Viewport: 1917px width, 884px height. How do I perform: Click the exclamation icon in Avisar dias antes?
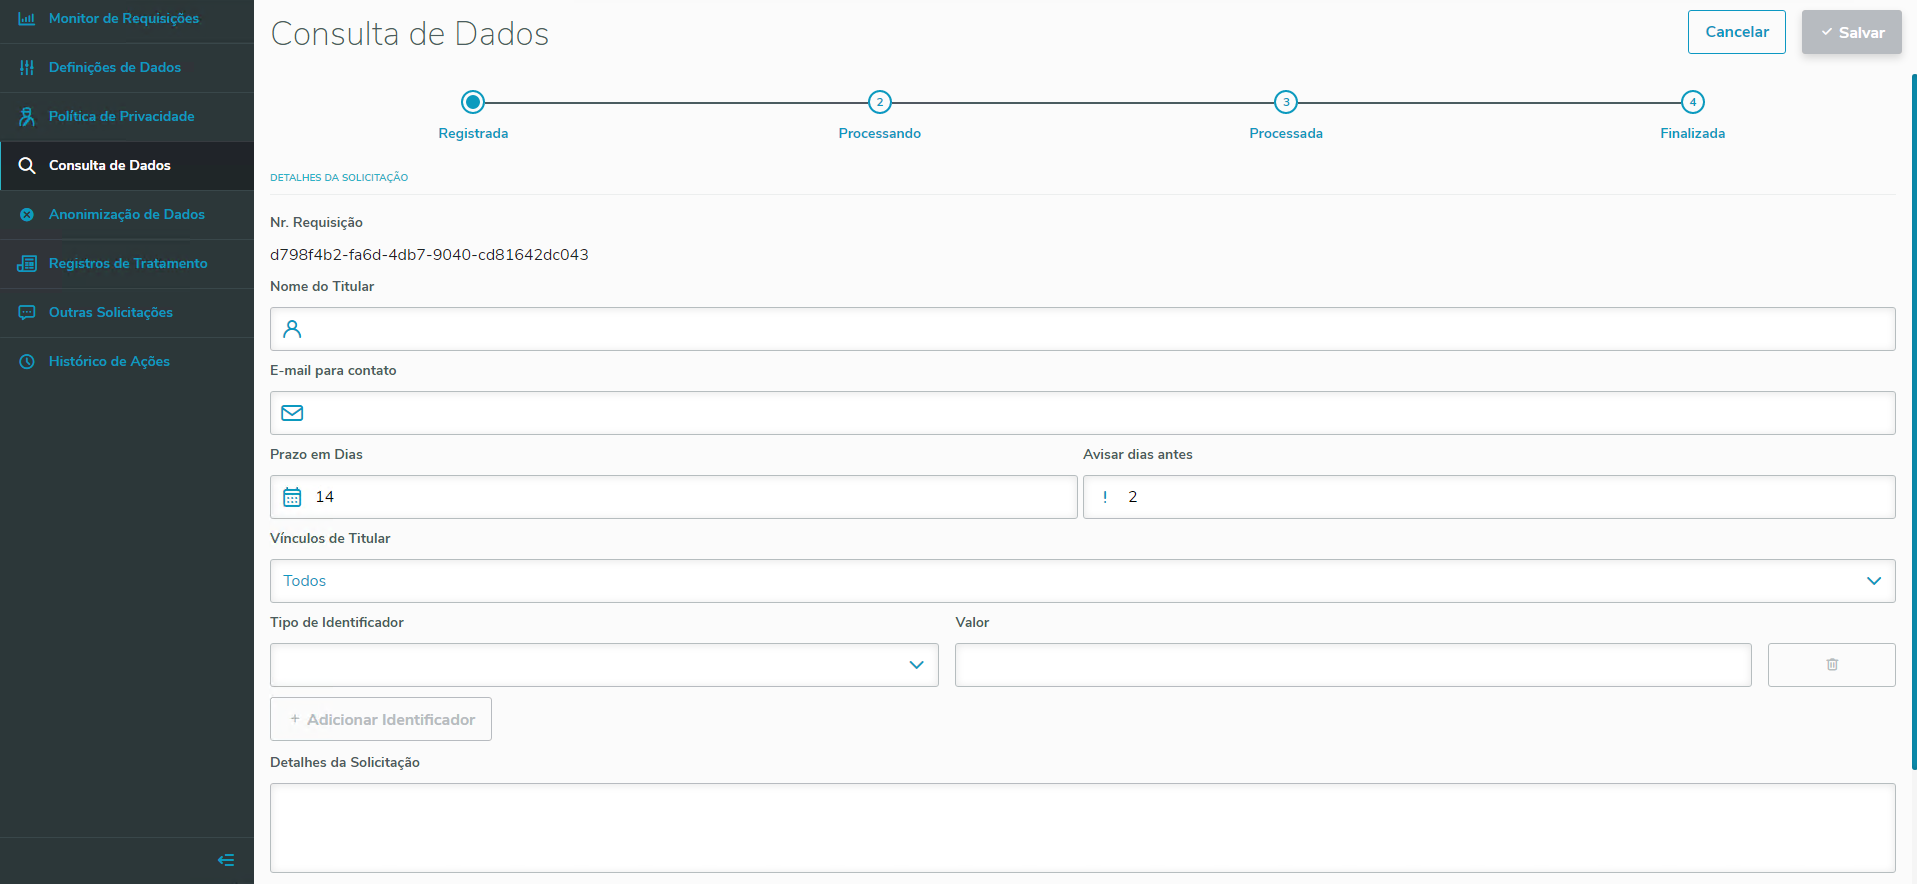1105,497
